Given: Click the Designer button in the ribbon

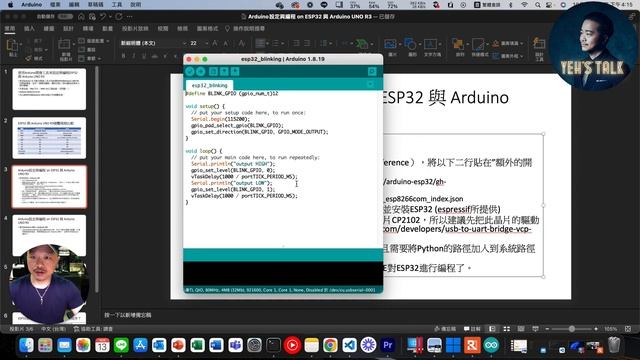Looking at the screenshot, I should coord(539,48).
